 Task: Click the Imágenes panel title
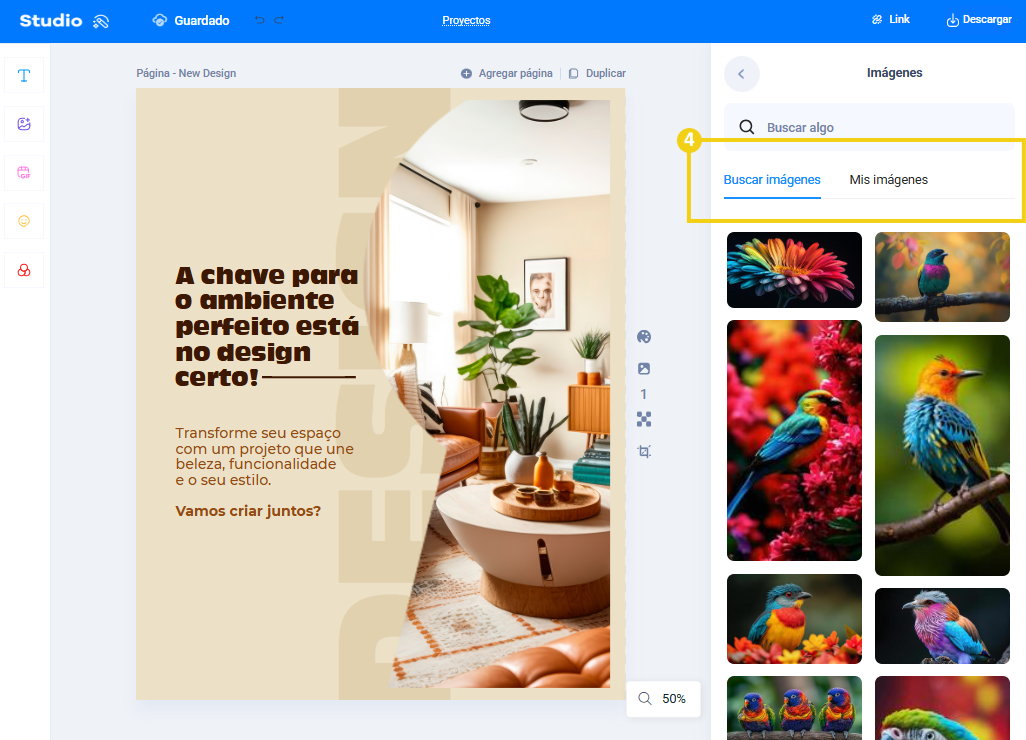894,73
